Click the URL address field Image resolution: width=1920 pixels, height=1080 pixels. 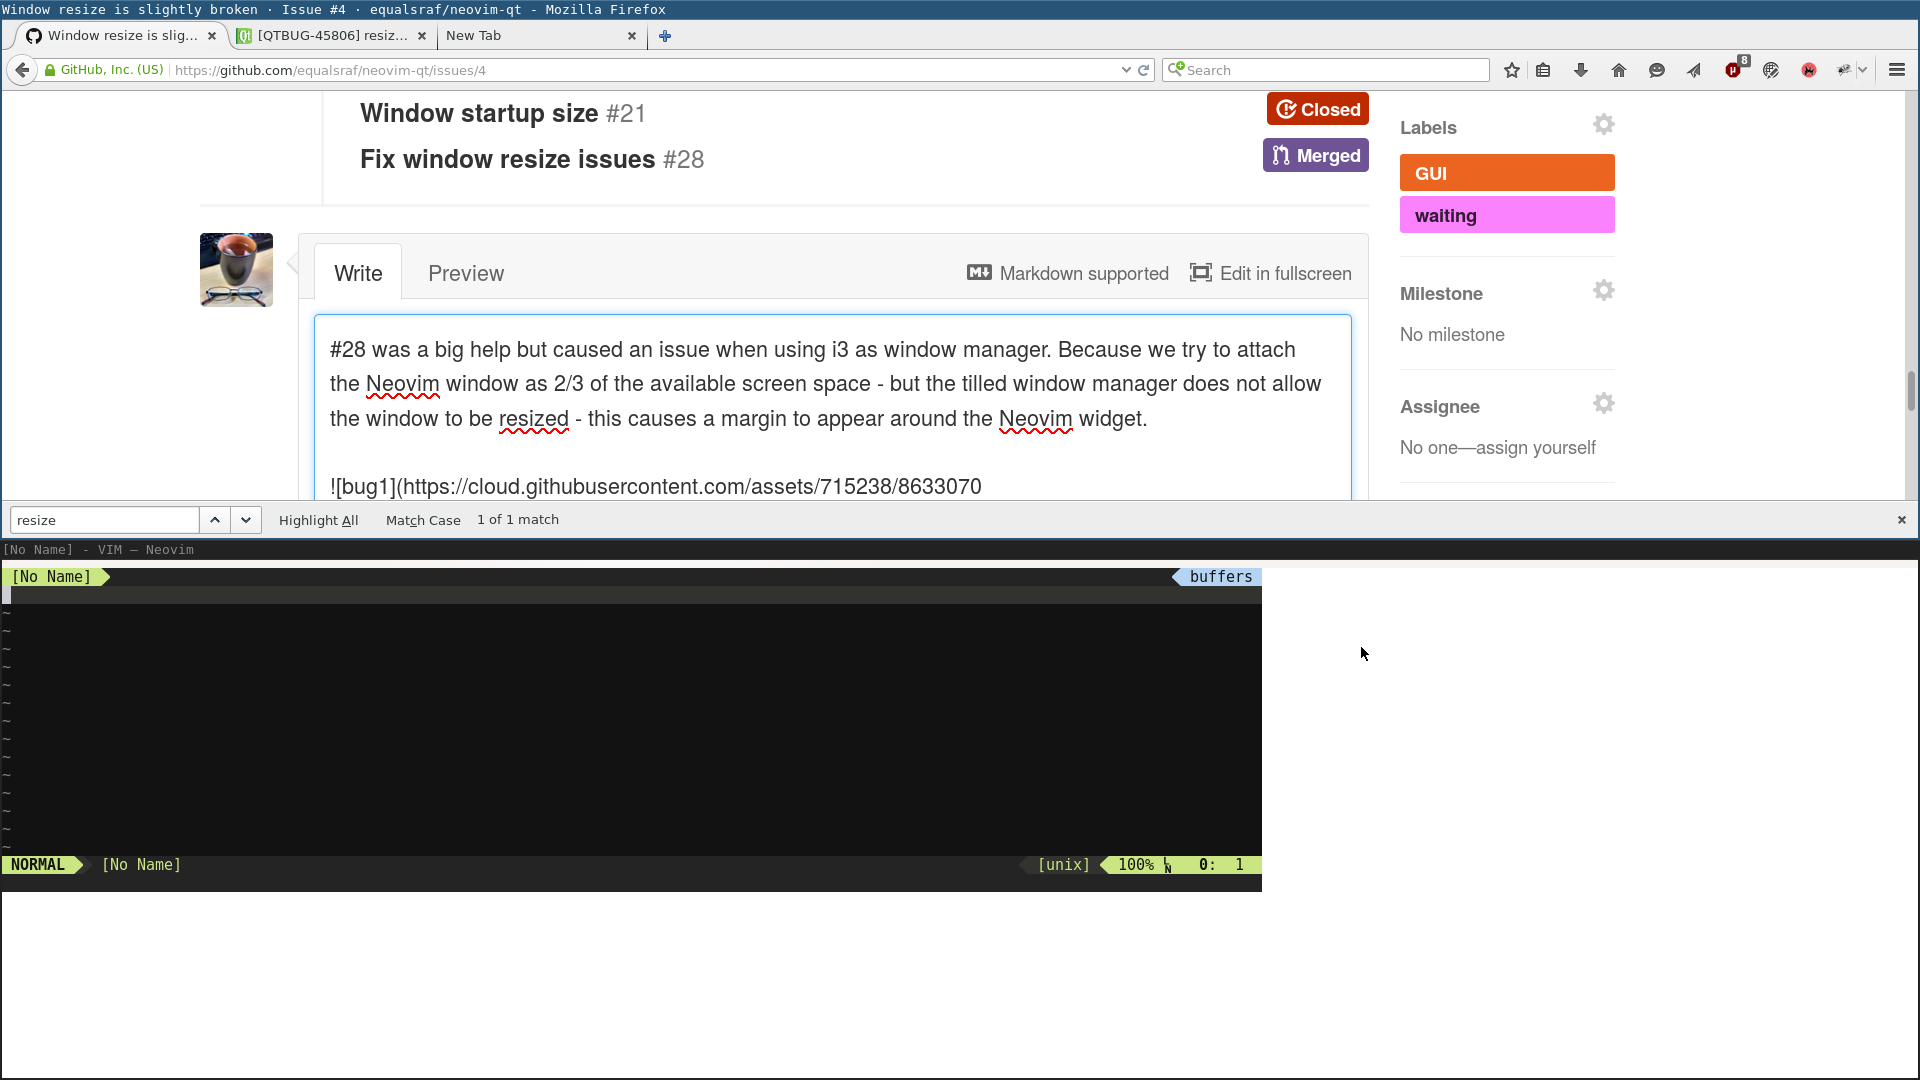(x=640, y=70)
